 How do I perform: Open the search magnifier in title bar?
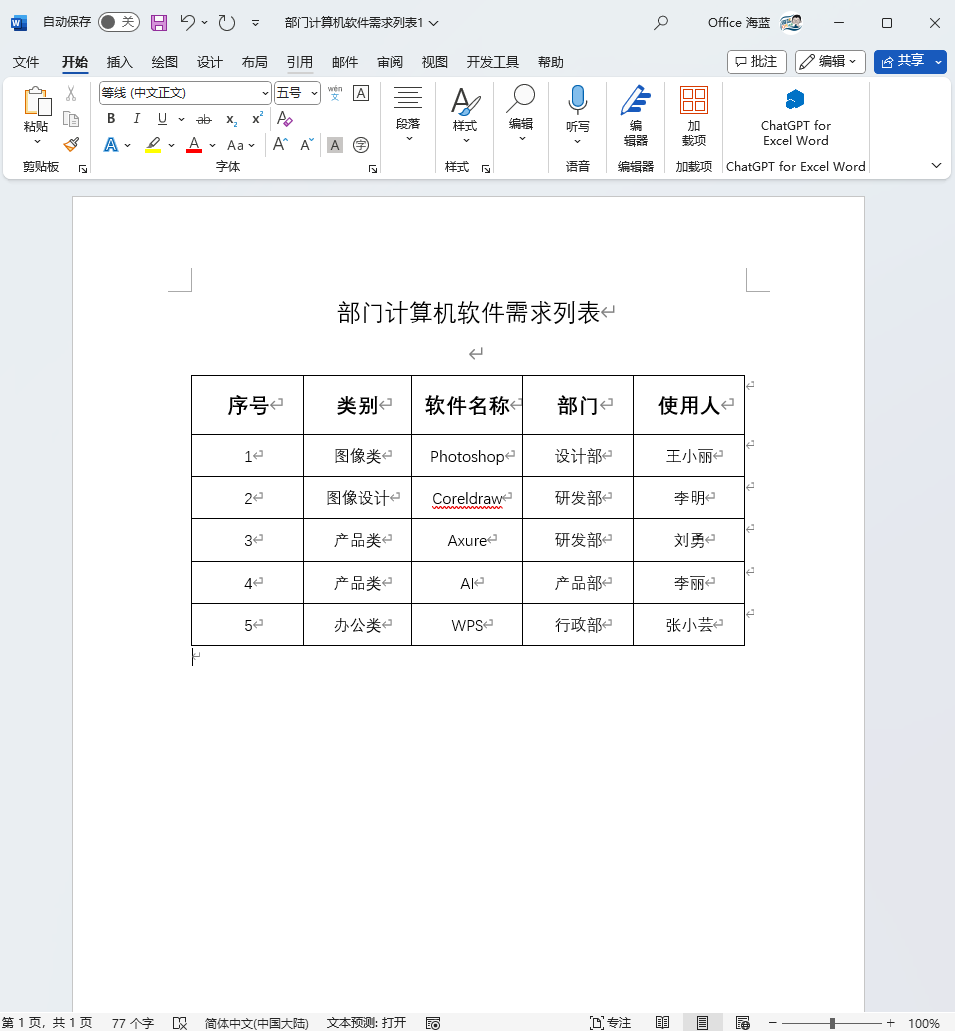[x=661, y=23]
